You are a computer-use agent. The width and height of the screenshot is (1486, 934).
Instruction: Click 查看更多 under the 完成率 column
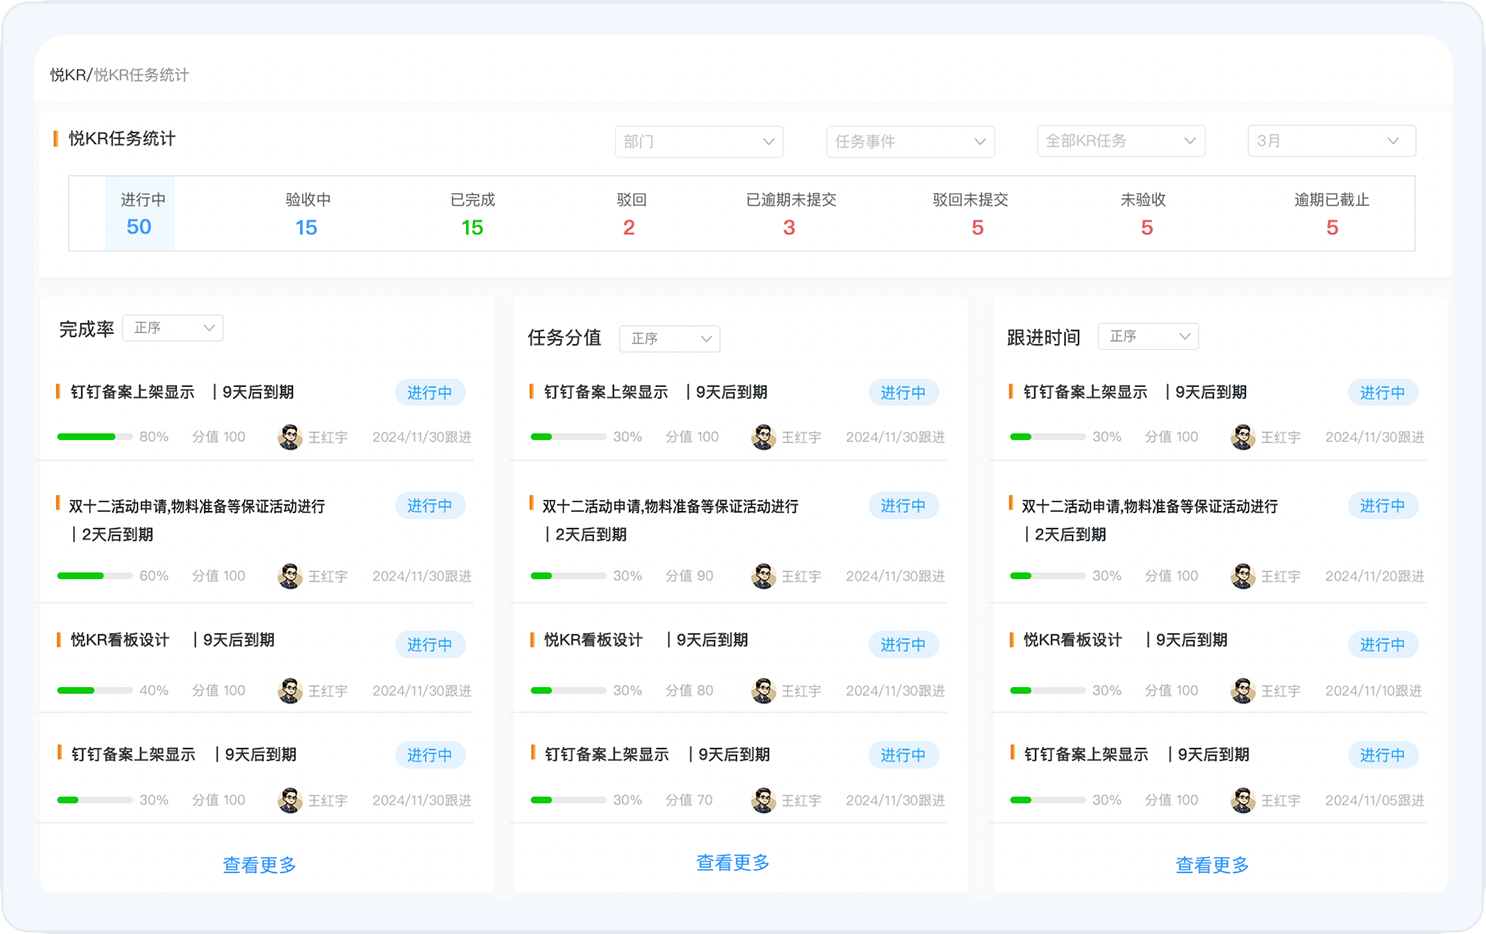point(259,865)
